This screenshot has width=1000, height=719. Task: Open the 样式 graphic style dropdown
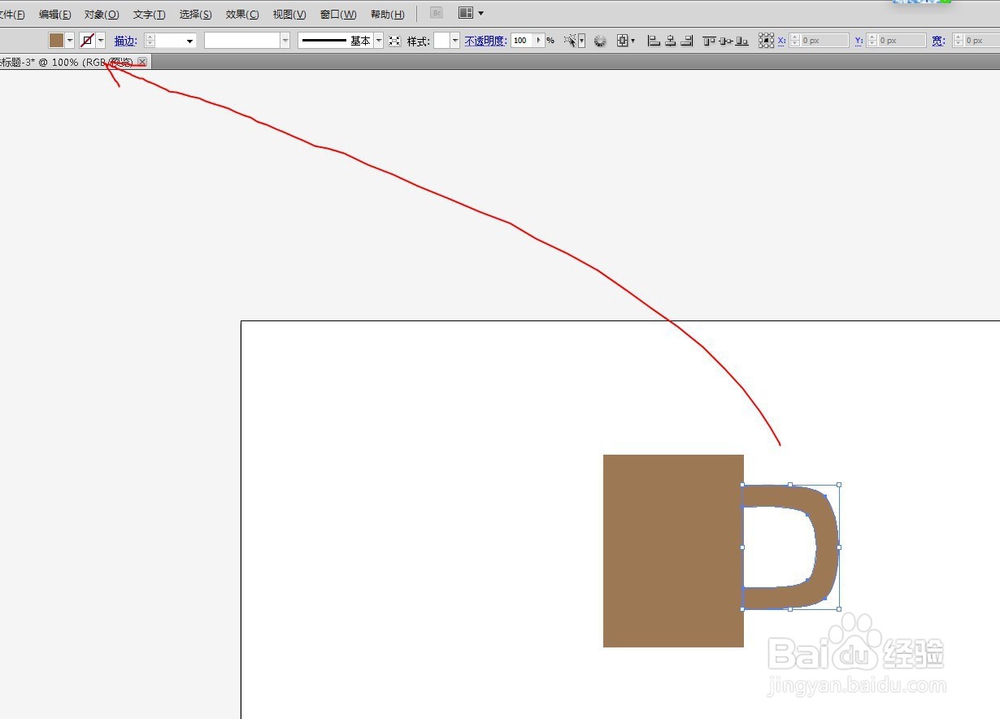[455, 40]
